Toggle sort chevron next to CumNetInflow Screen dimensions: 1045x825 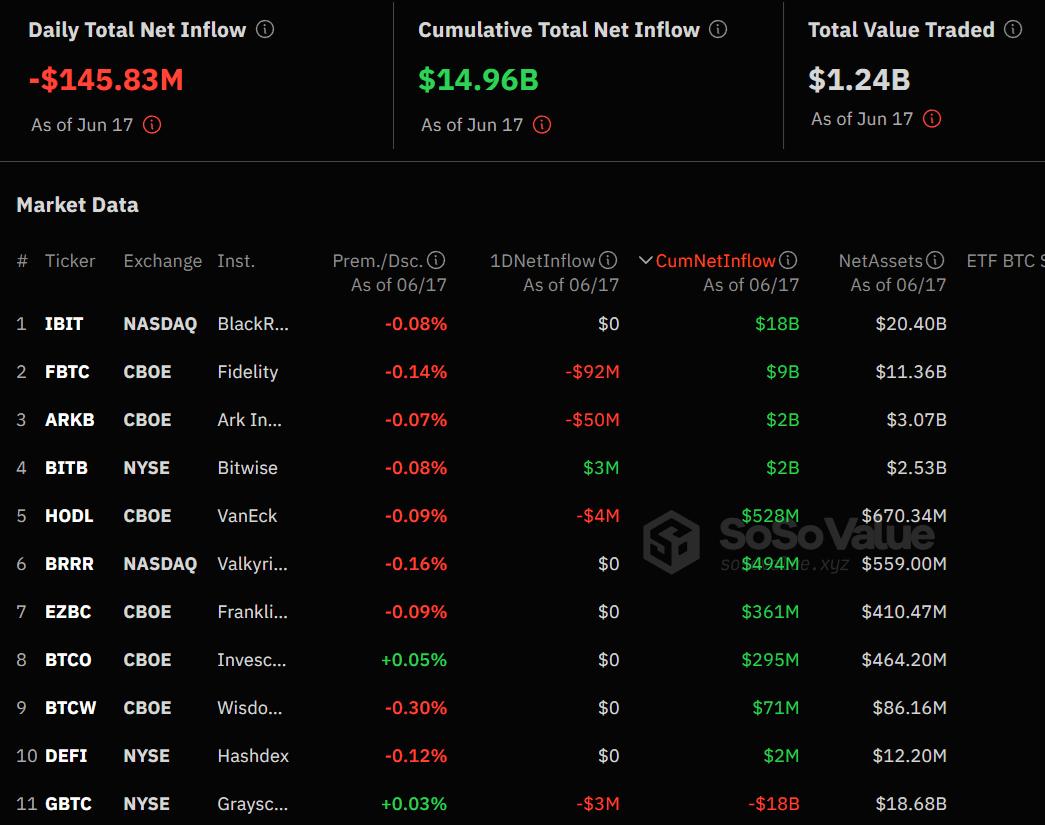(645, 260)
